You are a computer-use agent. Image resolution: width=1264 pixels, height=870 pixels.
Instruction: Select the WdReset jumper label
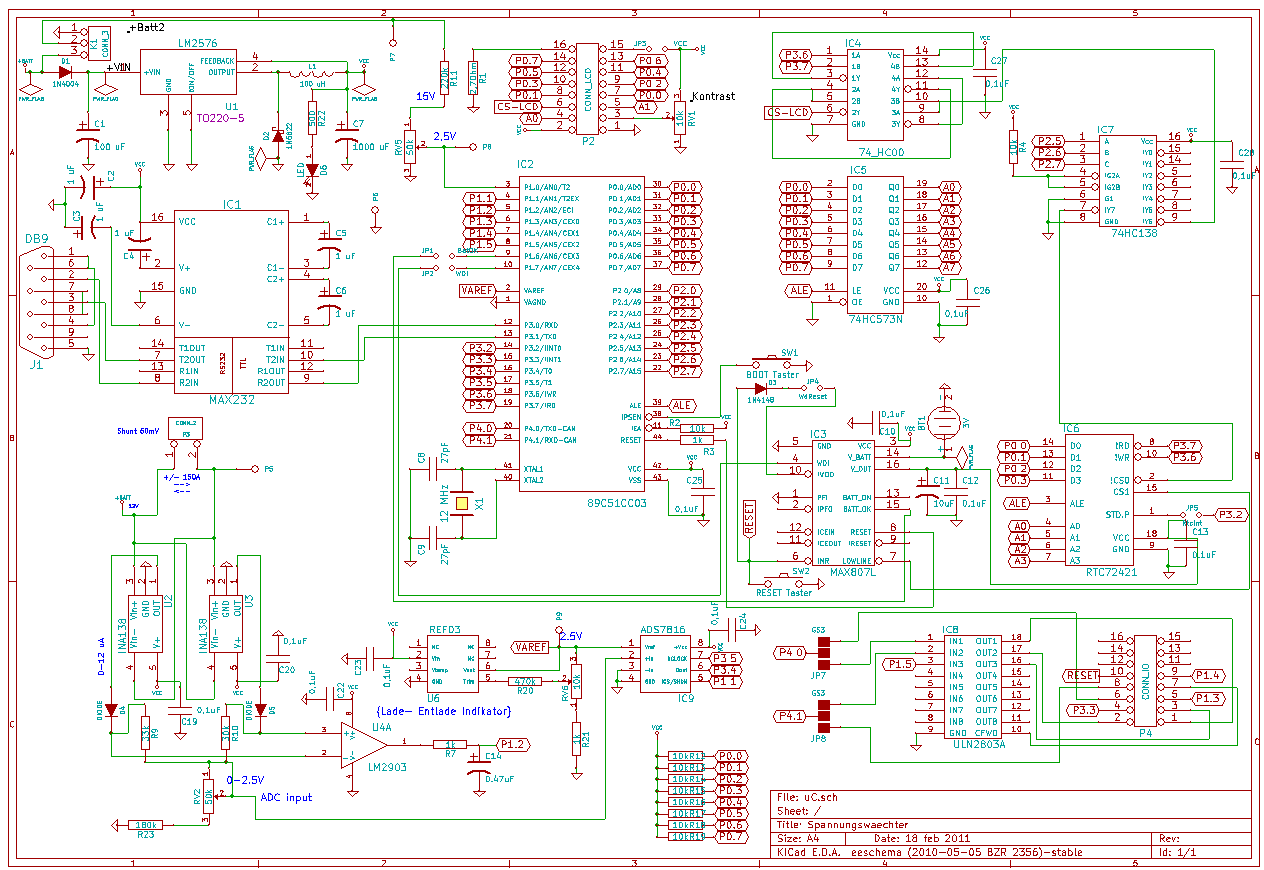click(812, 397)
